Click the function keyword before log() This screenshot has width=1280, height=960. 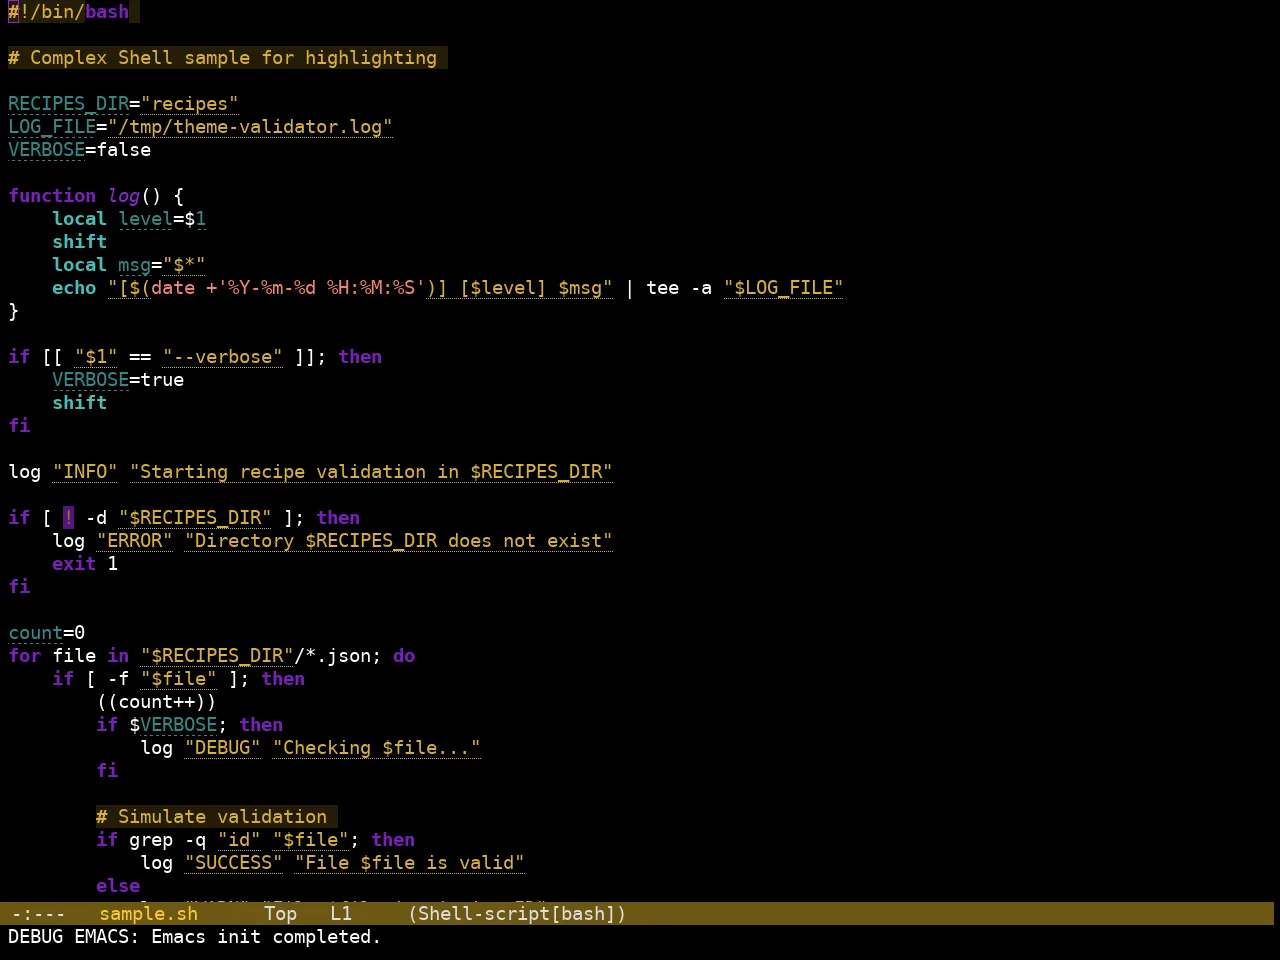52,196
